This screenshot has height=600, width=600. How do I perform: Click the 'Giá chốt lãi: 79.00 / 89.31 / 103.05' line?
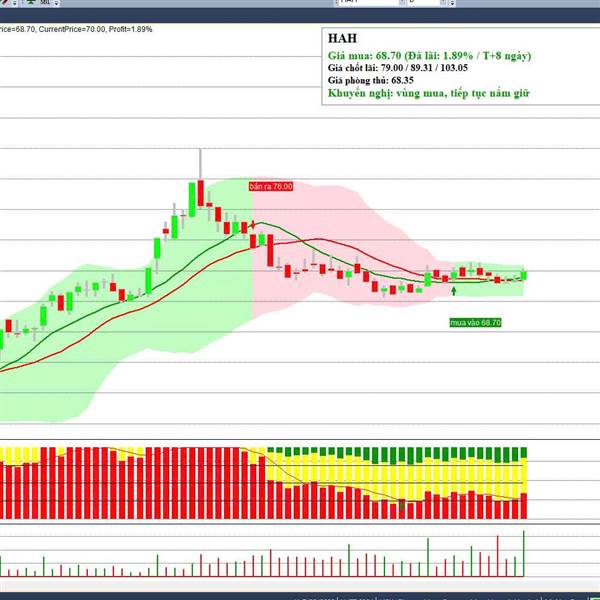point(398,68)
